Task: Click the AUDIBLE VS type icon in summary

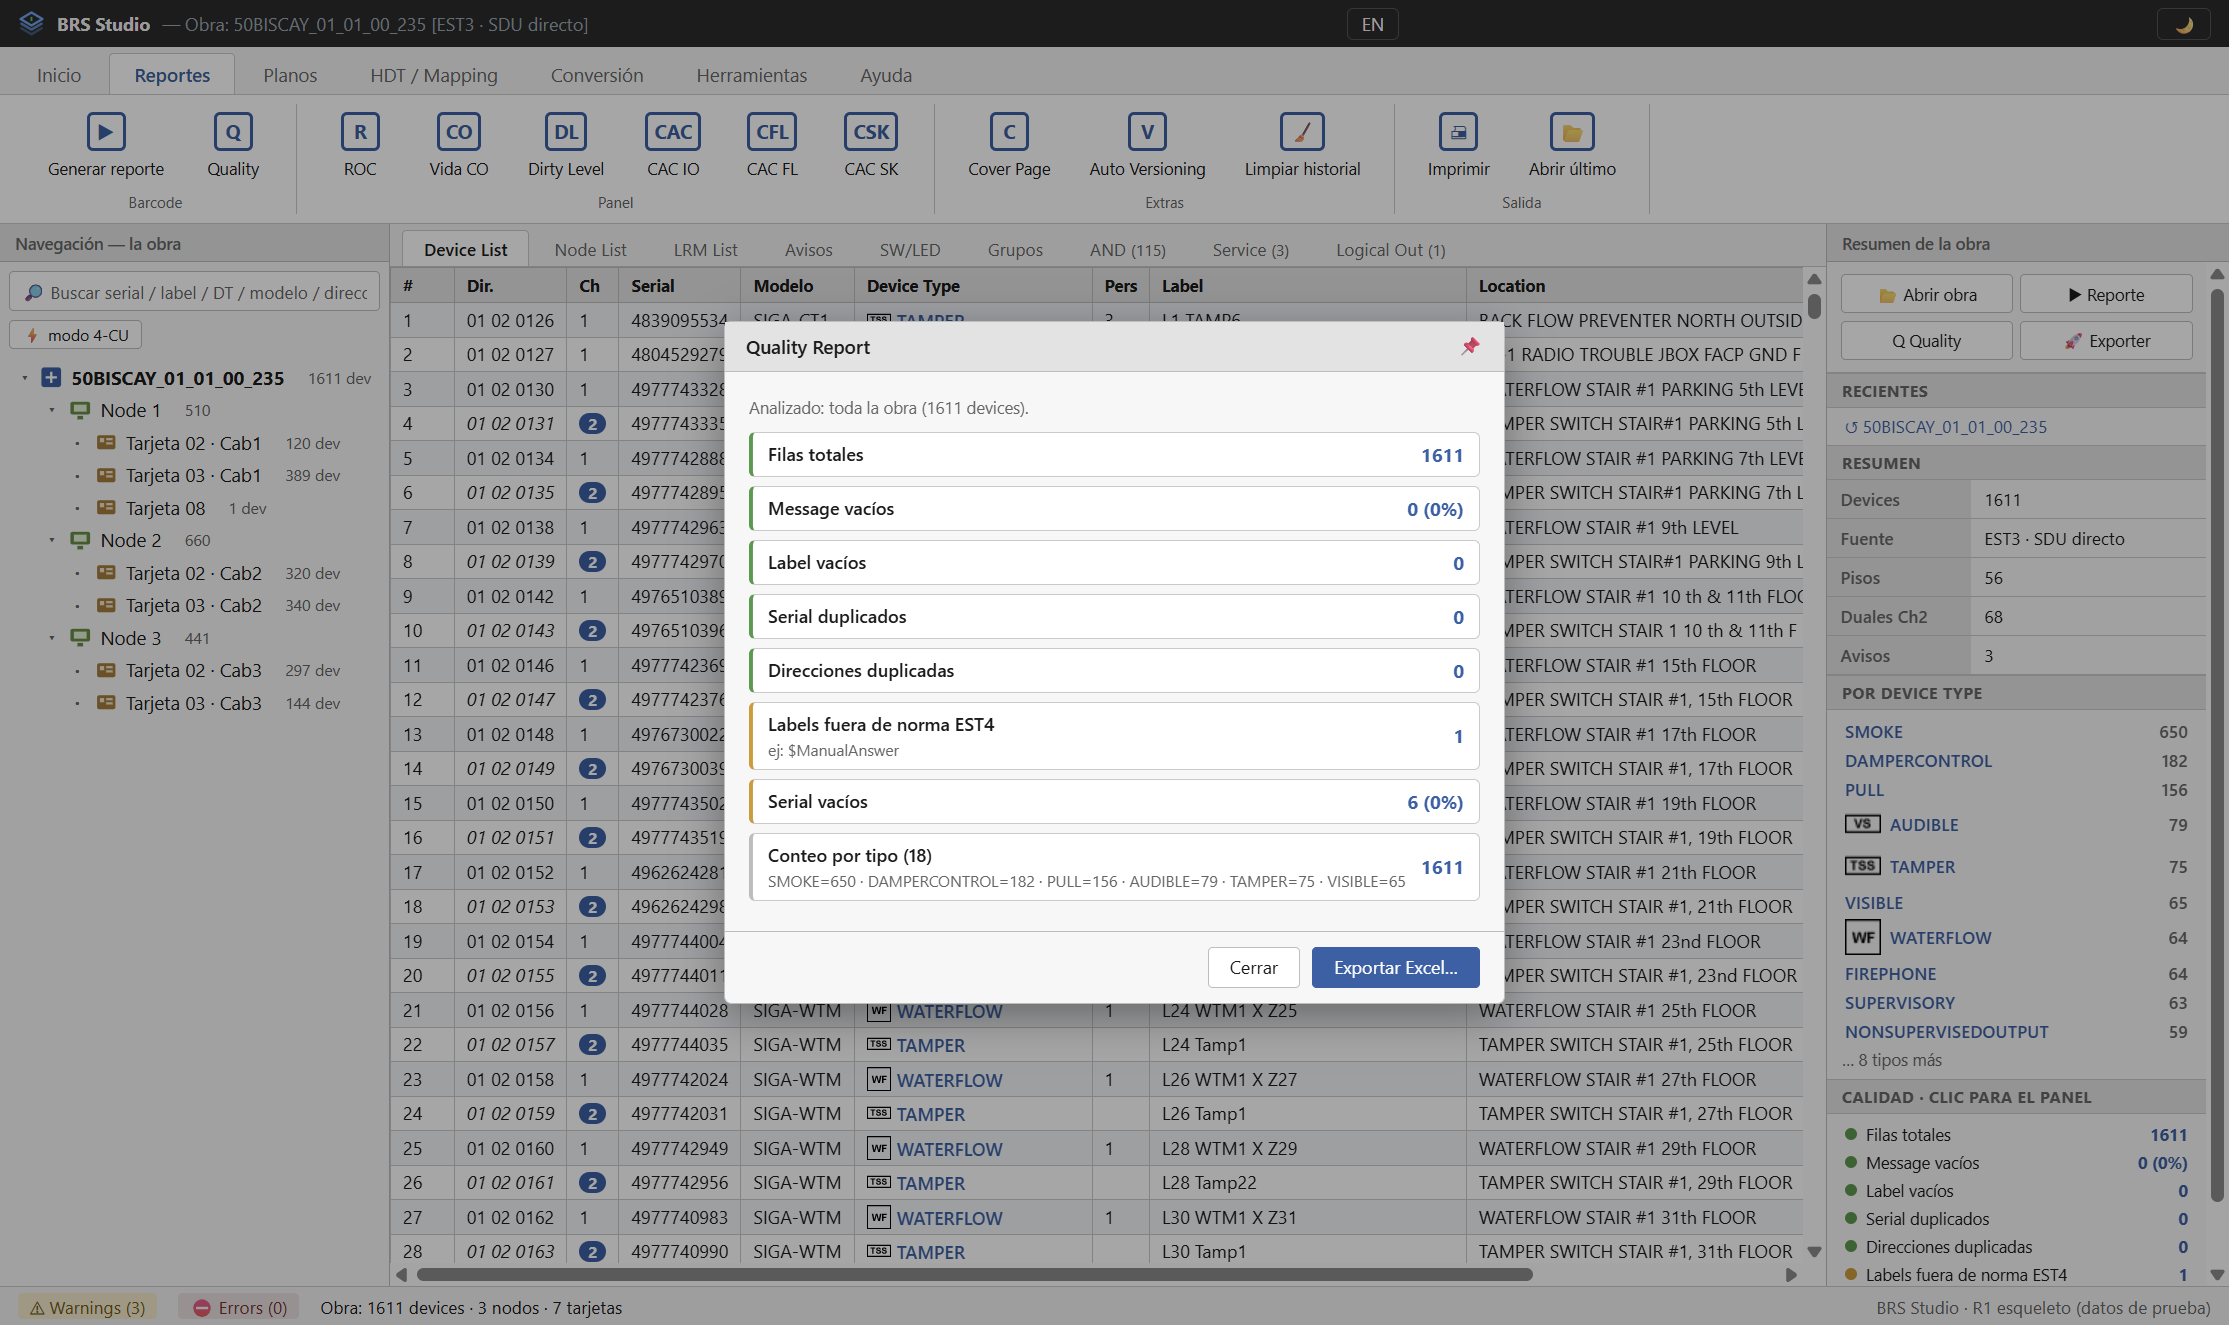Action: pos(1862,824)
